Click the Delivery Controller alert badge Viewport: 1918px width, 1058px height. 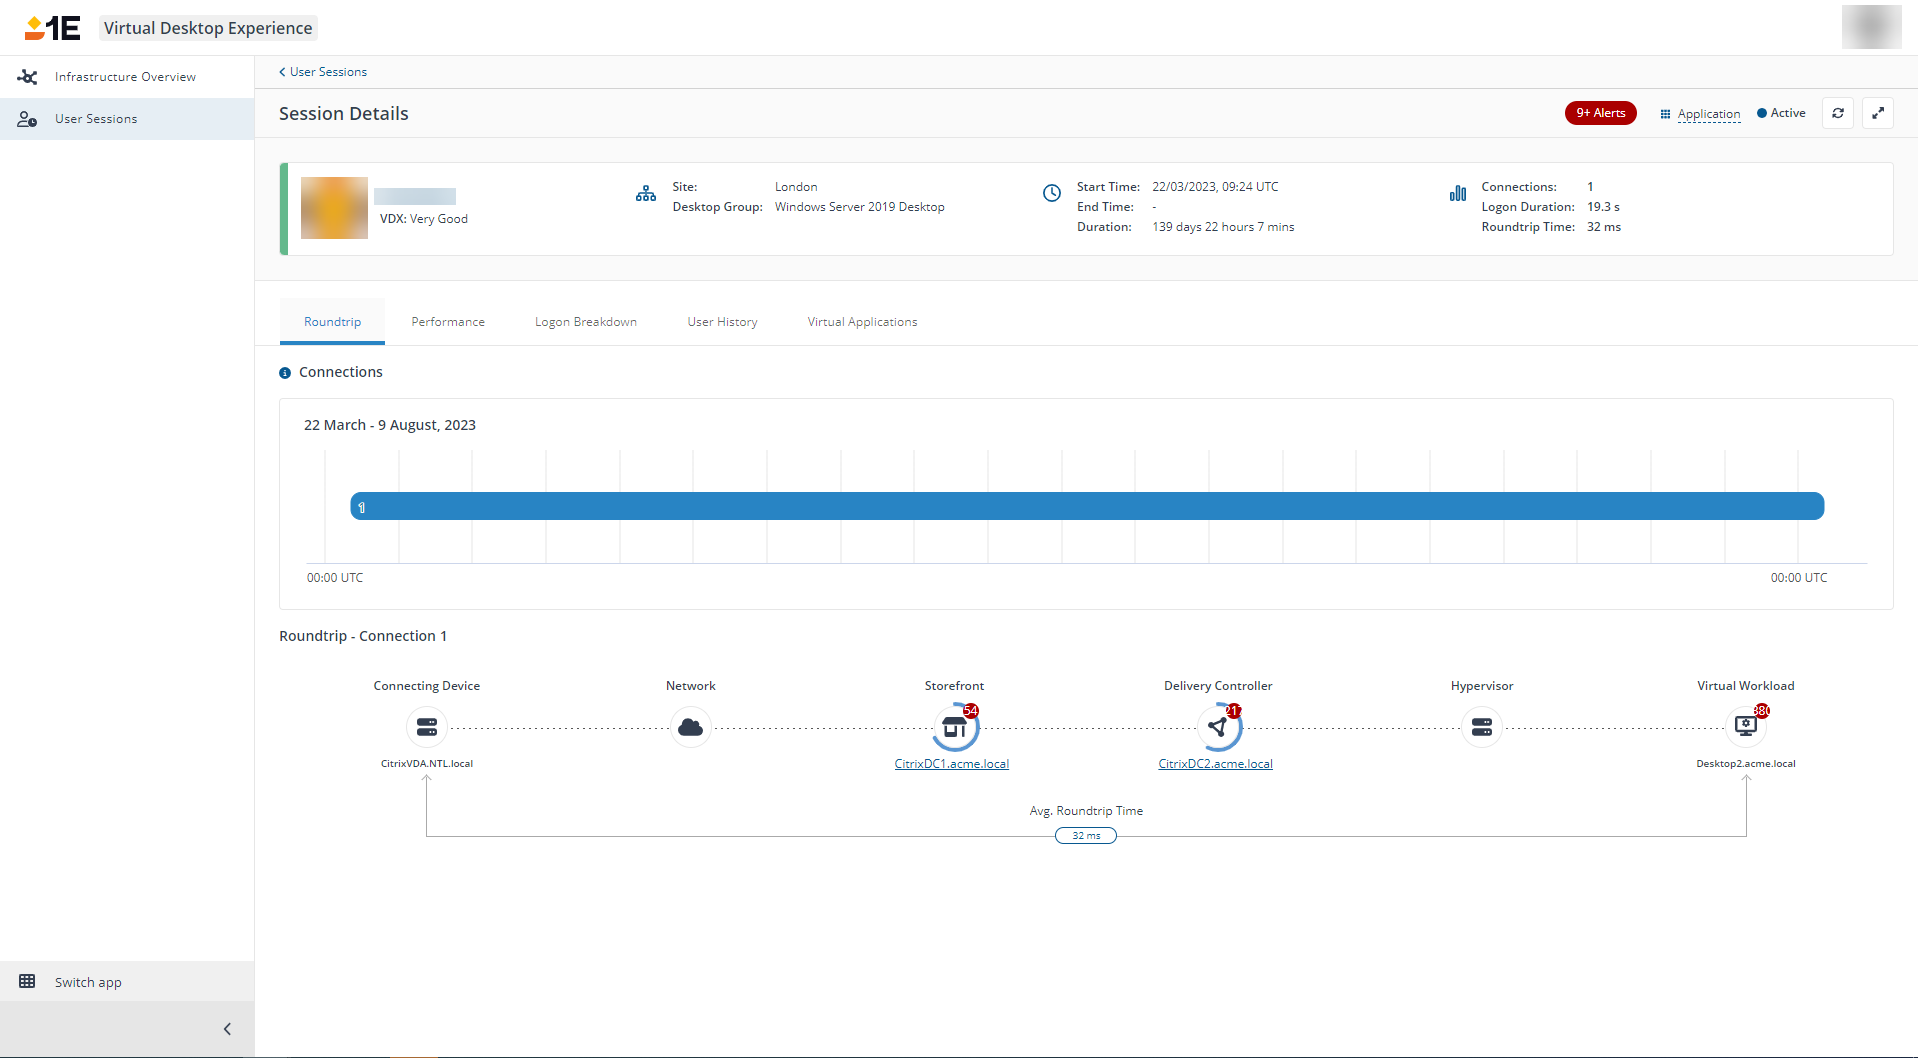click(1234, 711)
